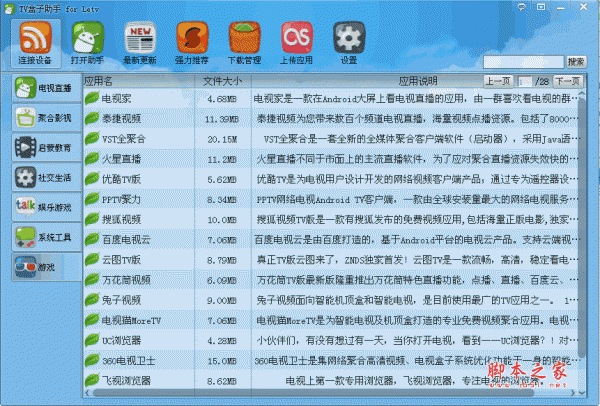Screen dimensions: 600x406
Task: Click the leaf icon beside 泰捷视频
Action: click(92, 118)
